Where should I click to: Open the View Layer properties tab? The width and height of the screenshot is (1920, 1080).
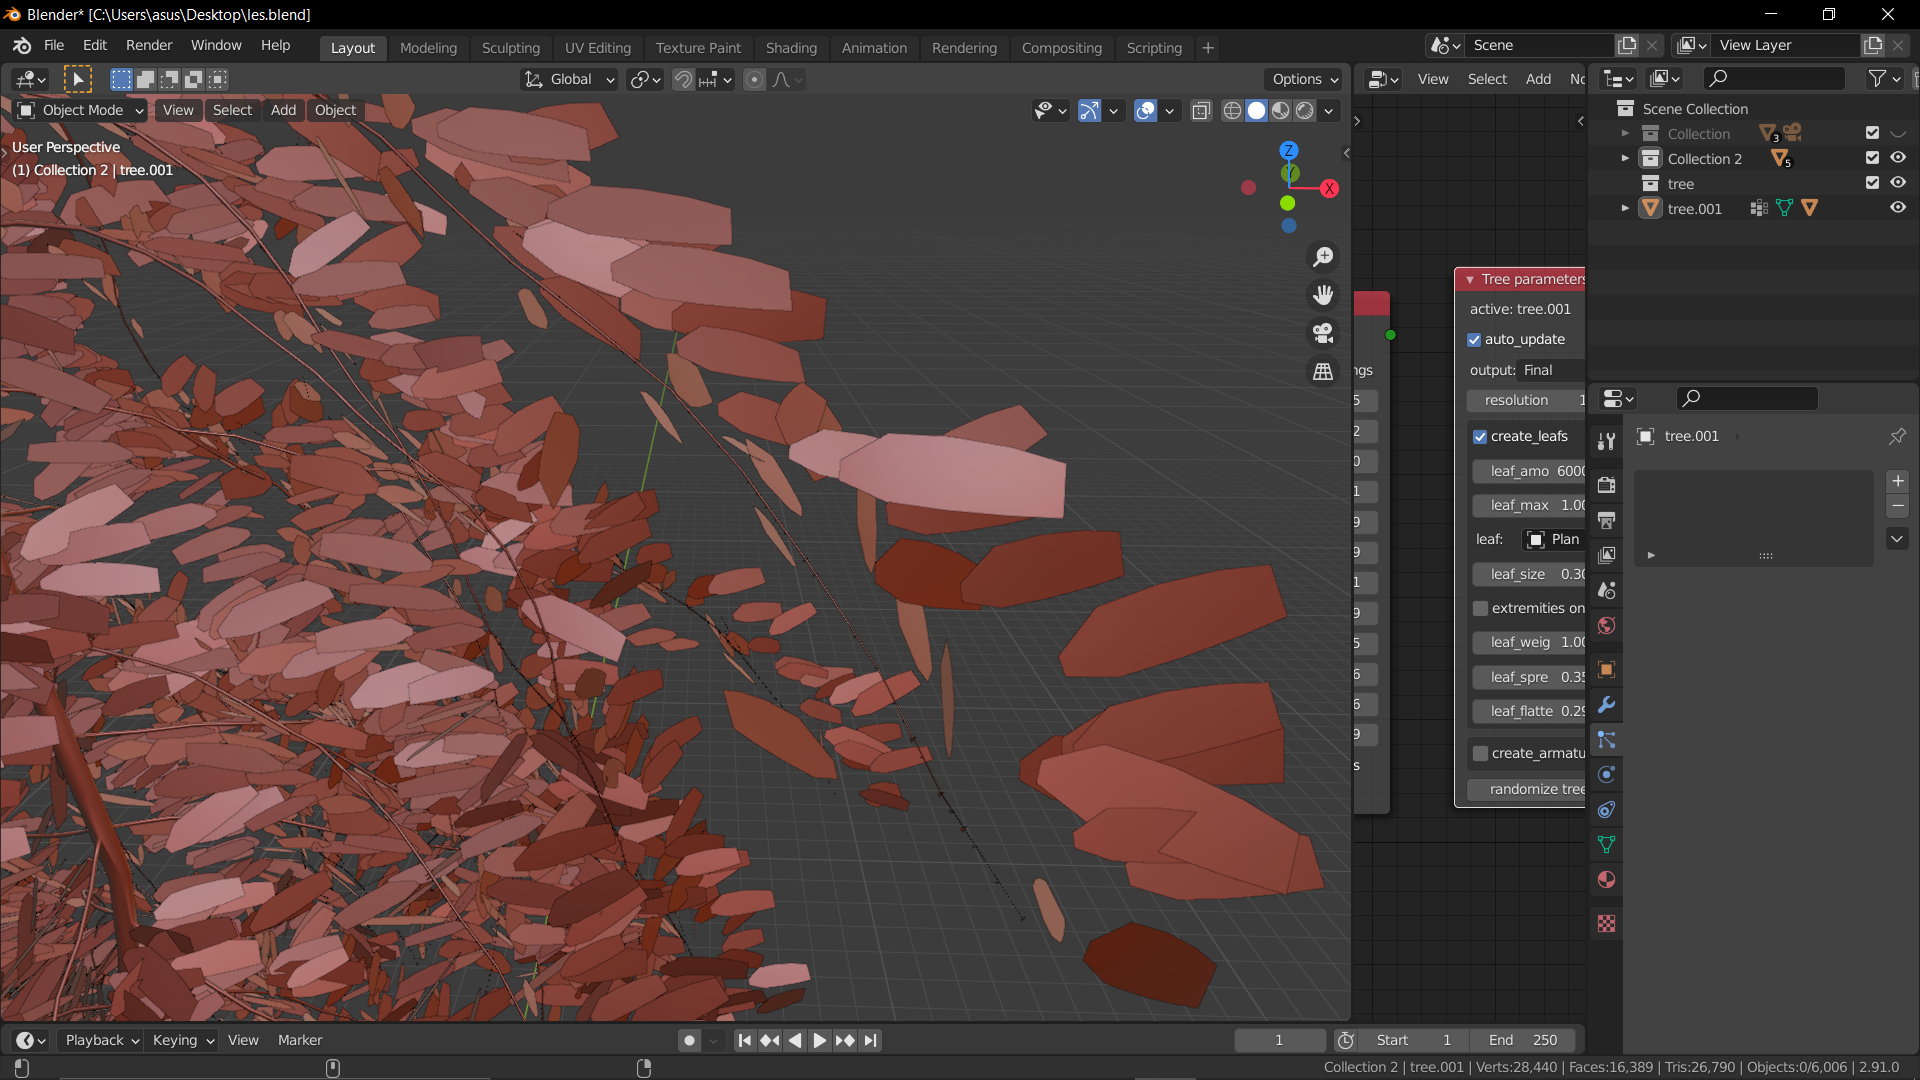[1606, 555]
